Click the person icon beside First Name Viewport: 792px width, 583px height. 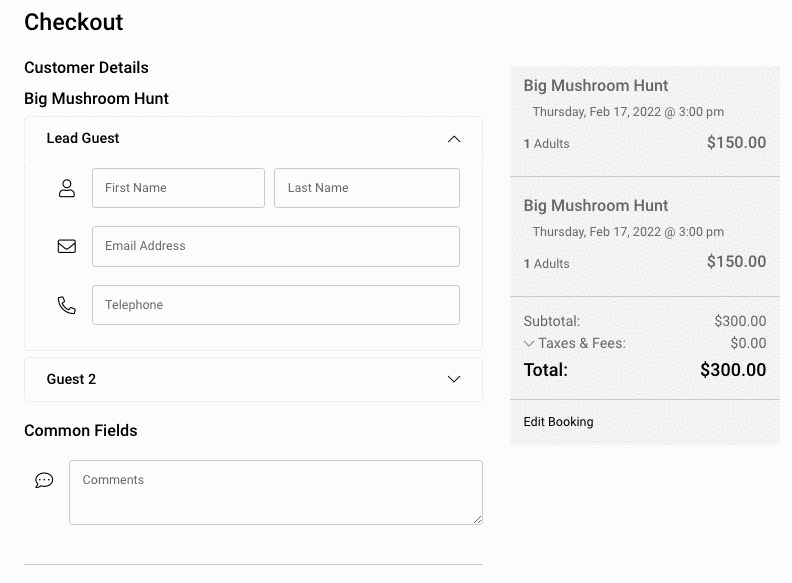coord(67,188)
